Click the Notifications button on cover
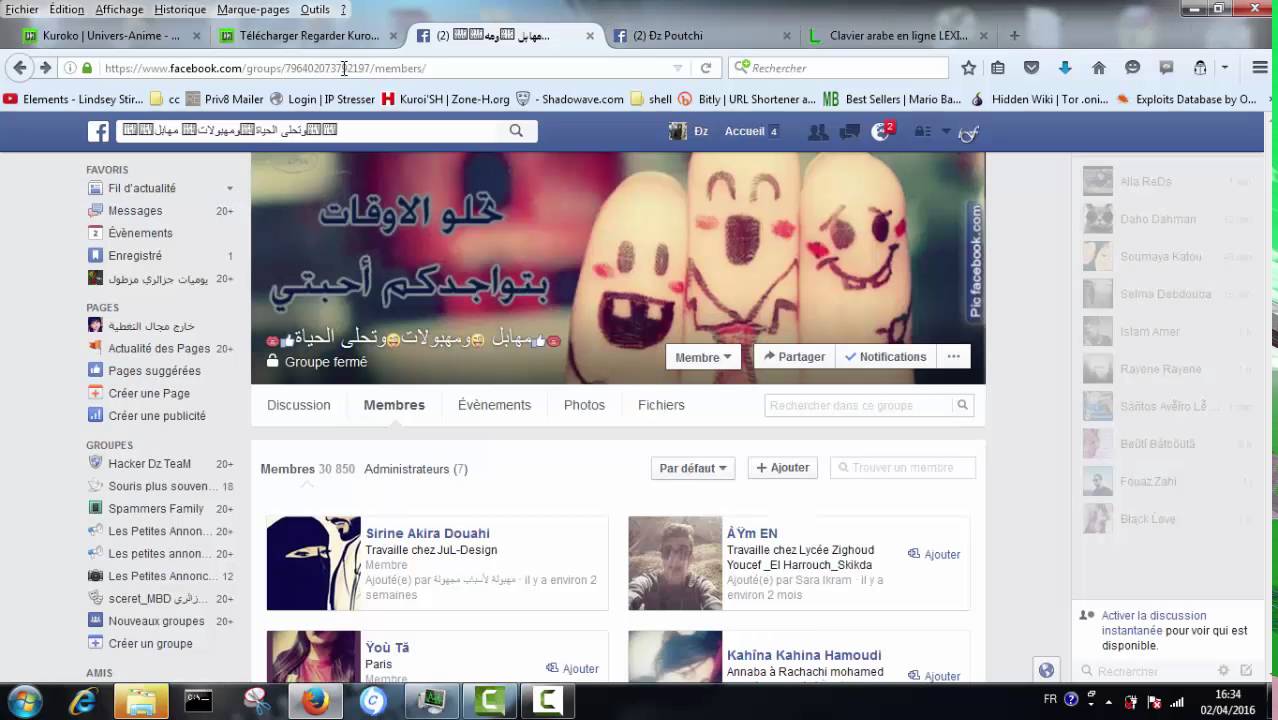 [x=885, y=356]
